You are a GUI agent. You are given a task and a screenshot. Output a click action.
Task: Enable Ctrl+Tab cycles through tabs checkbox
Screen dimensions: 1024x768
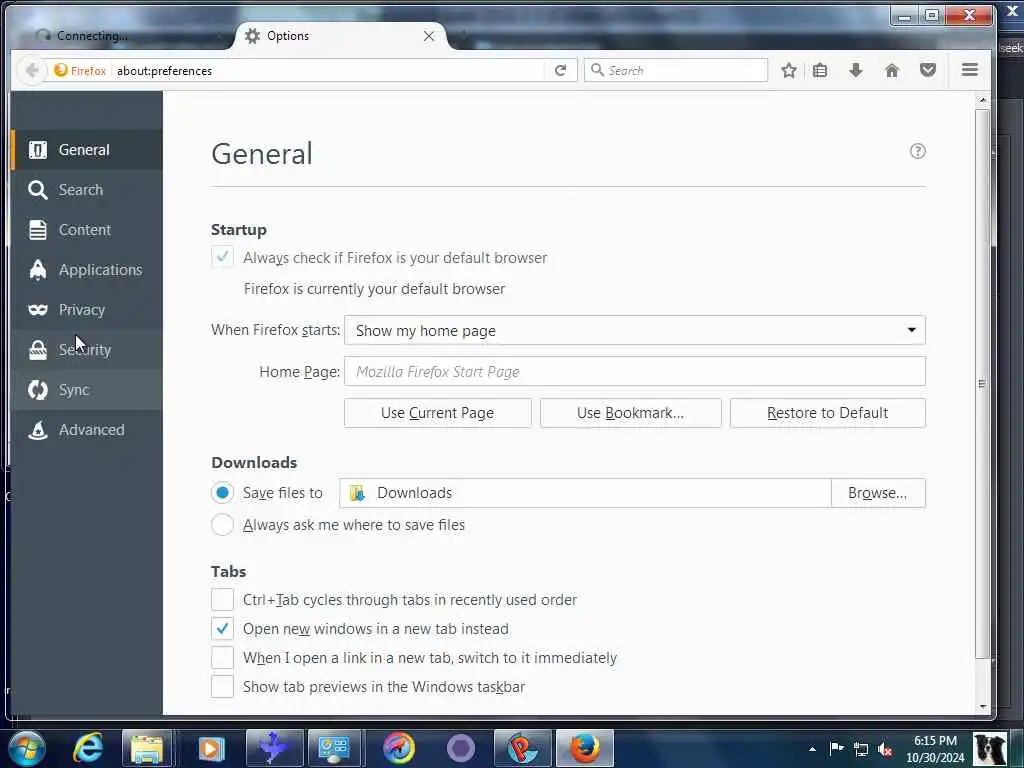point(222,600)
